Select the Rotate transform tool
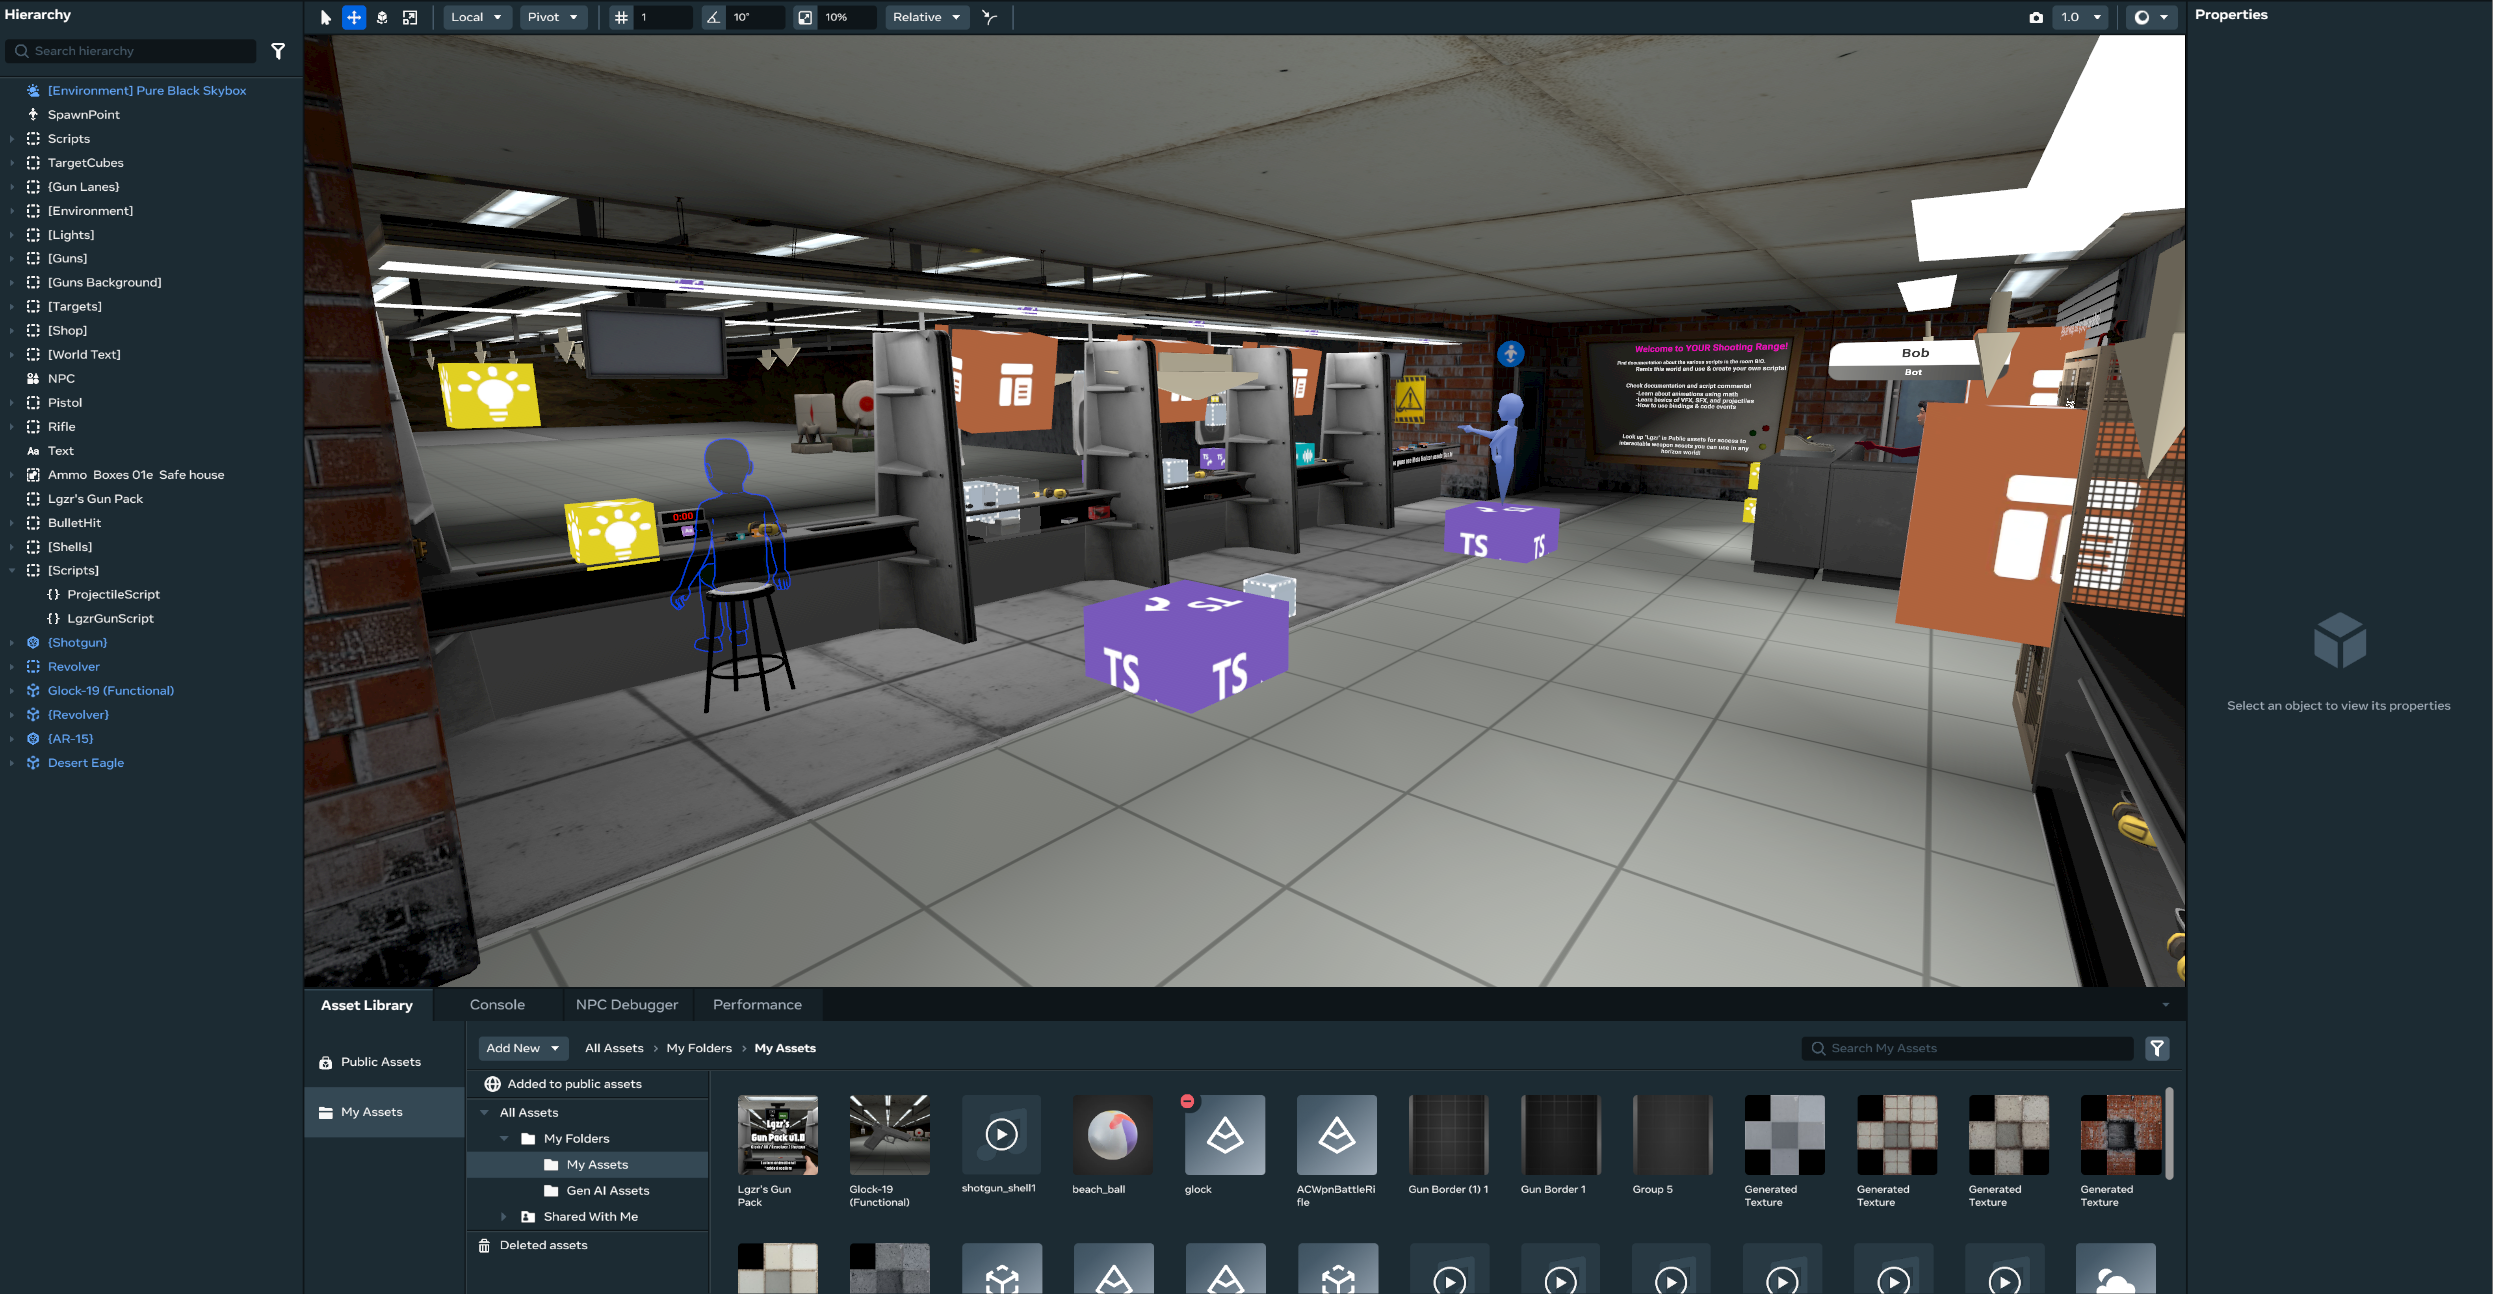The image size is (2493, 1294). pyautogui.click(x=382, y=17)
